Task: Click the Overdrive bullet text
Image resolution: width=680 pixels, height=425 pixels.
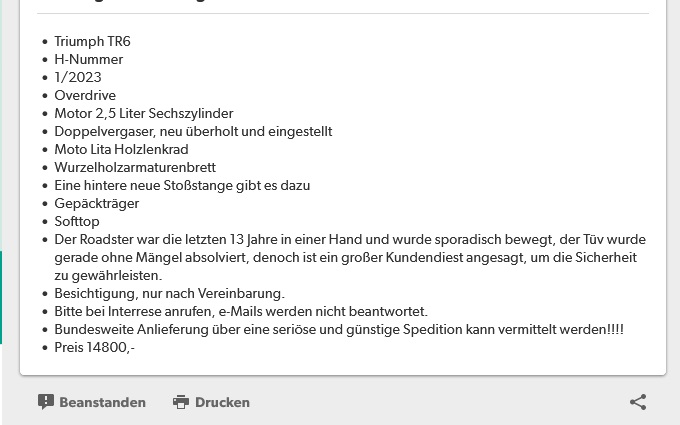Action: (85, 95)
